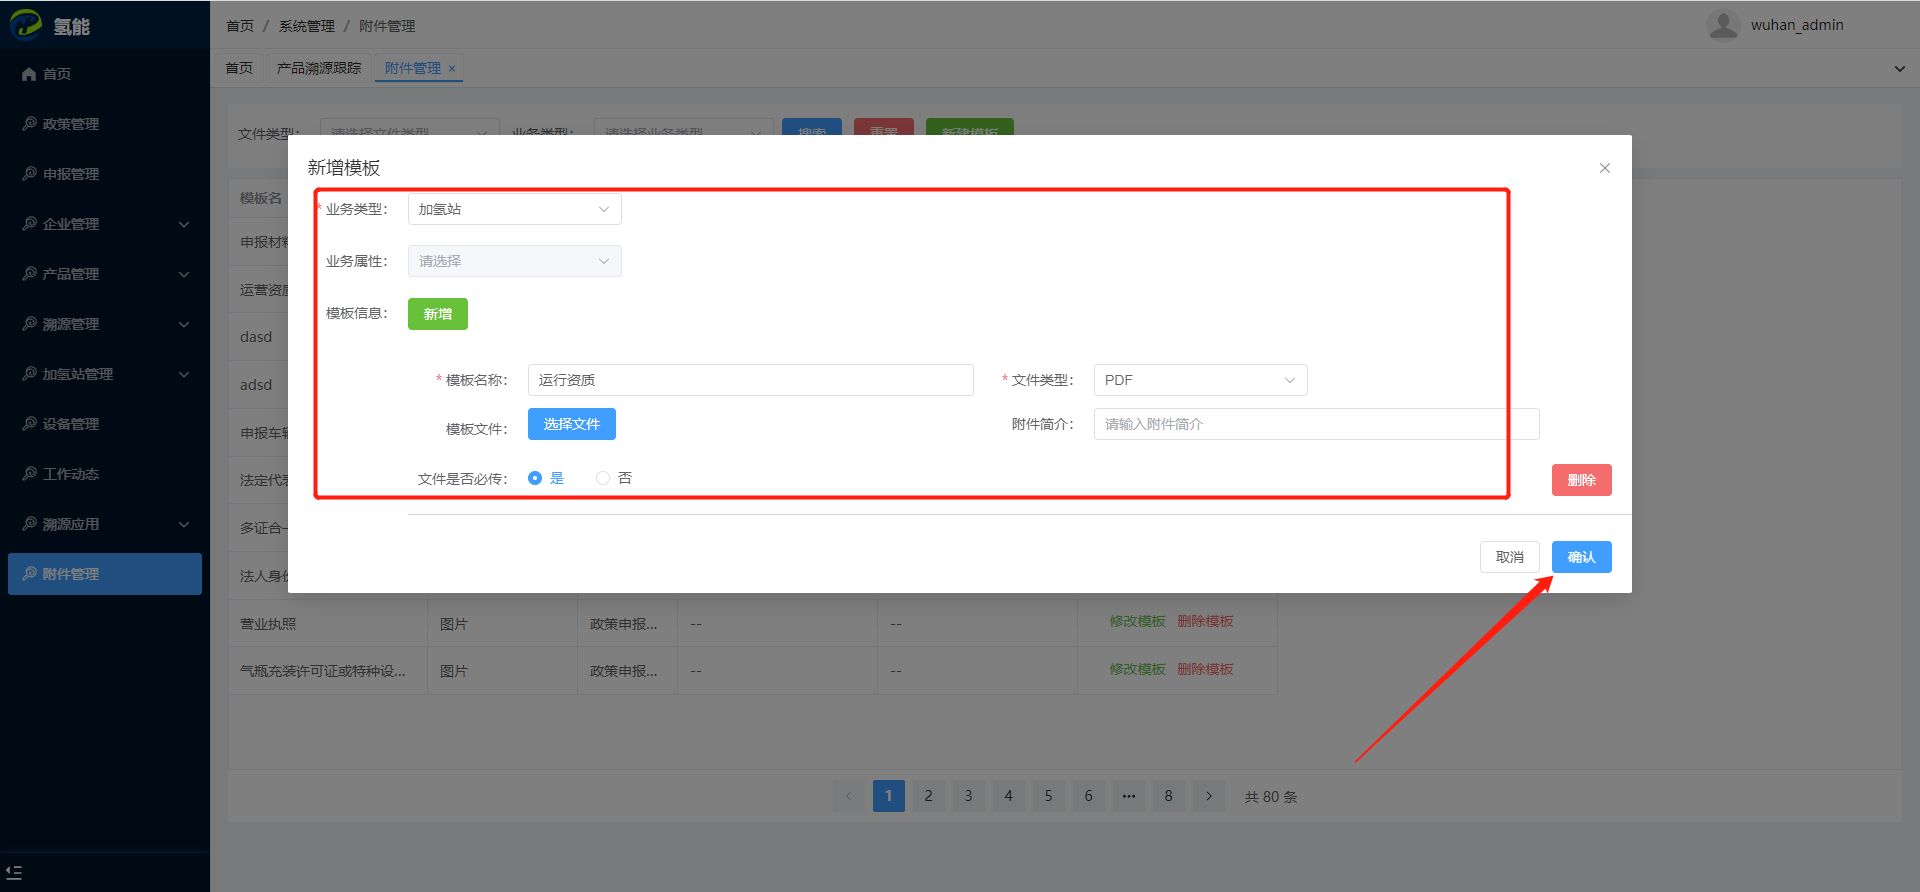Click the 选择文件 button
This screenshot has height=892, width=1920.
click(x=572, y=424)
